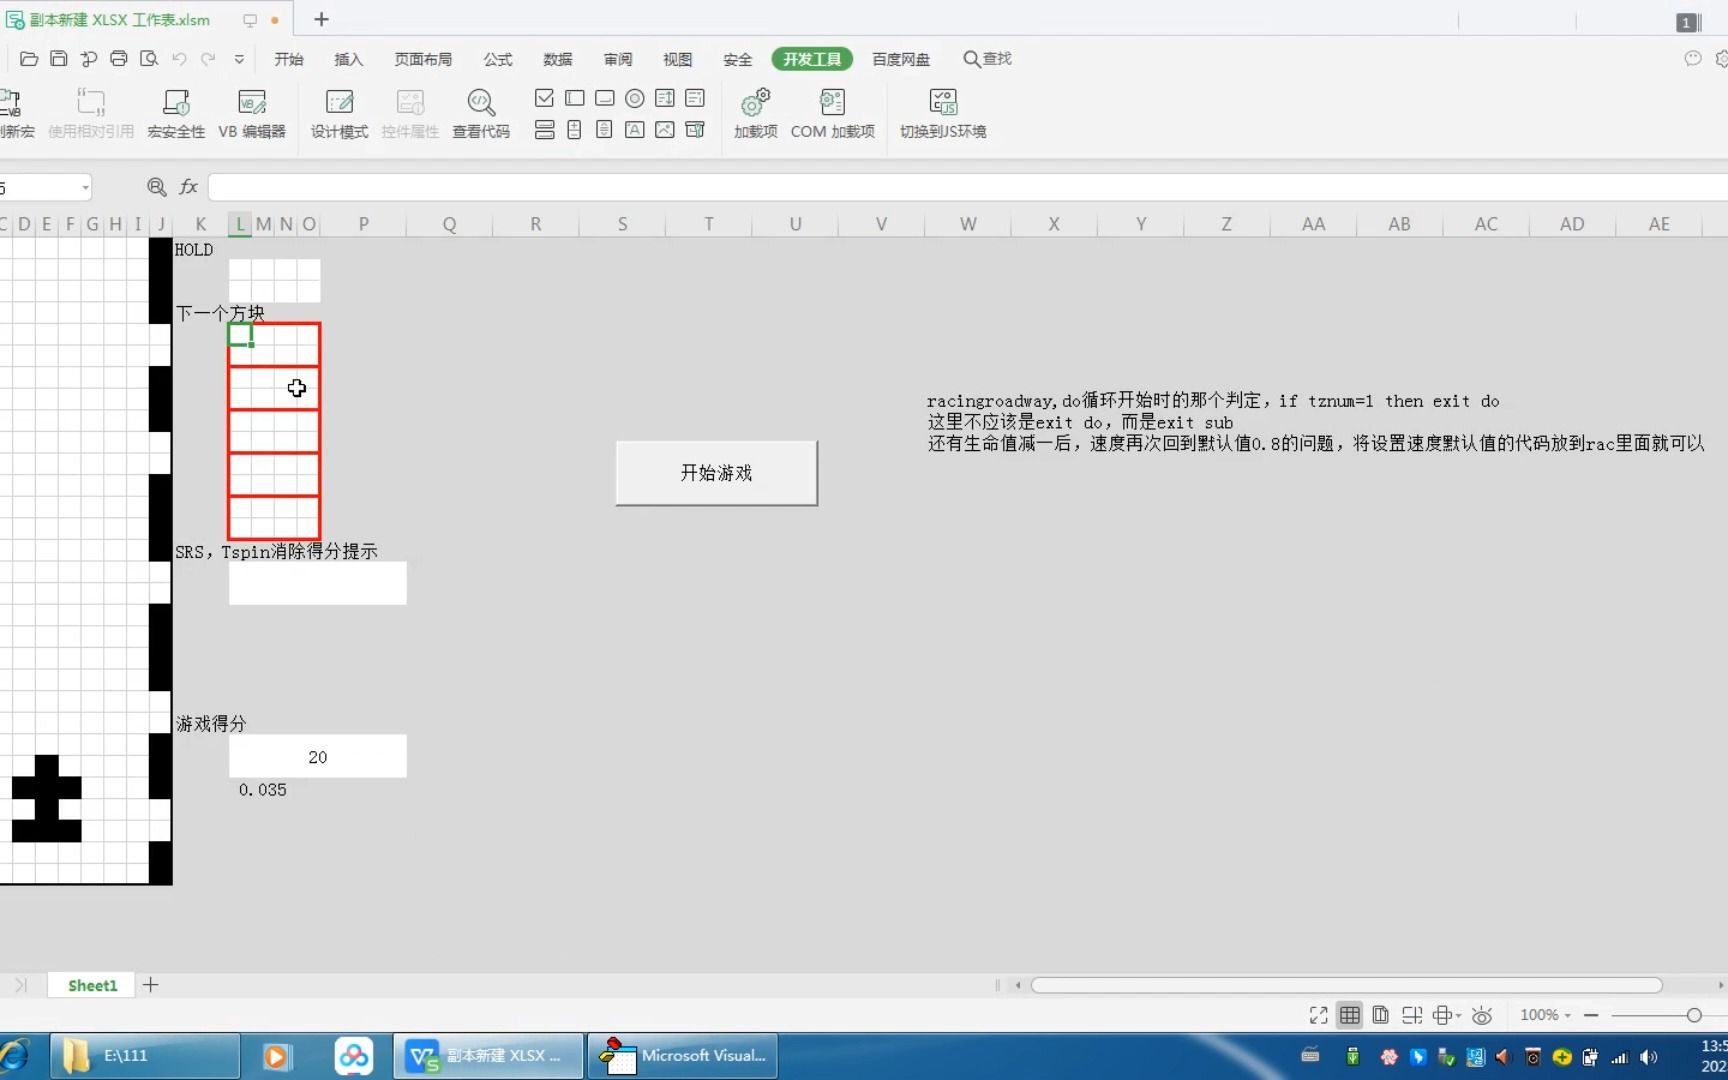Open E:\111 folder from taskbar

point(145,1056)
